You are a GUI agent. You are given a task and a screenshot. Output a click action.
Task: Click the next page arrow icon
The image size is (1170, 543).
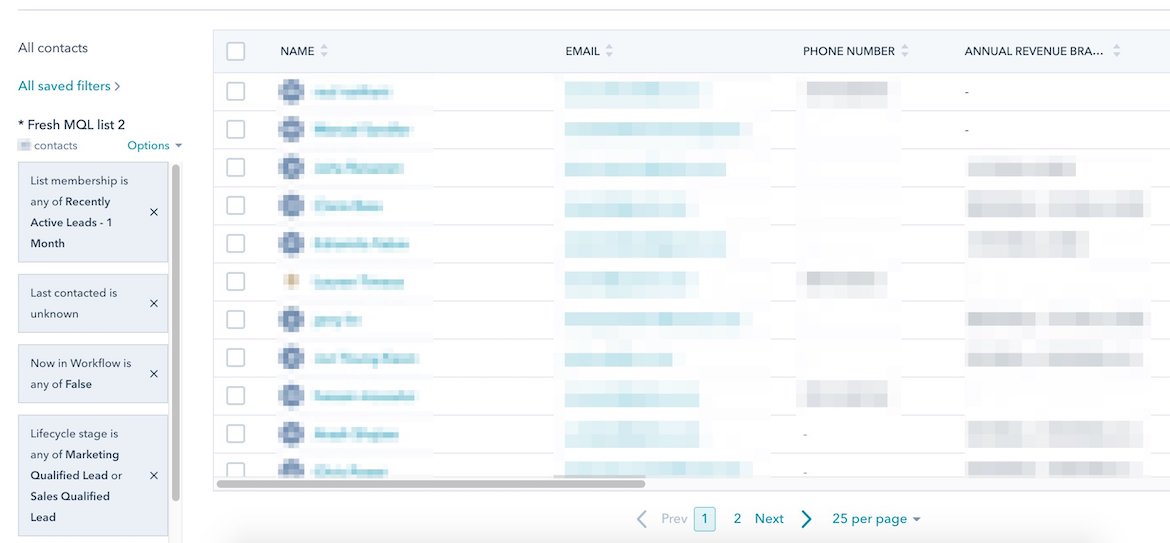806,519
